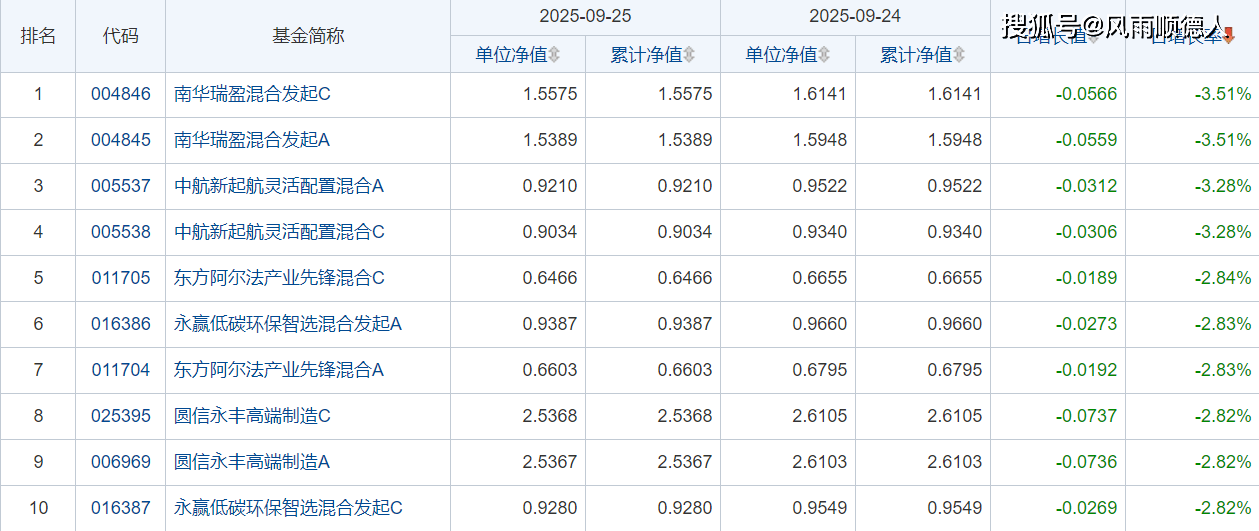Open fund code 005537
The image size is (1259, 531).
pyautogui.click(x=121, y=186)
